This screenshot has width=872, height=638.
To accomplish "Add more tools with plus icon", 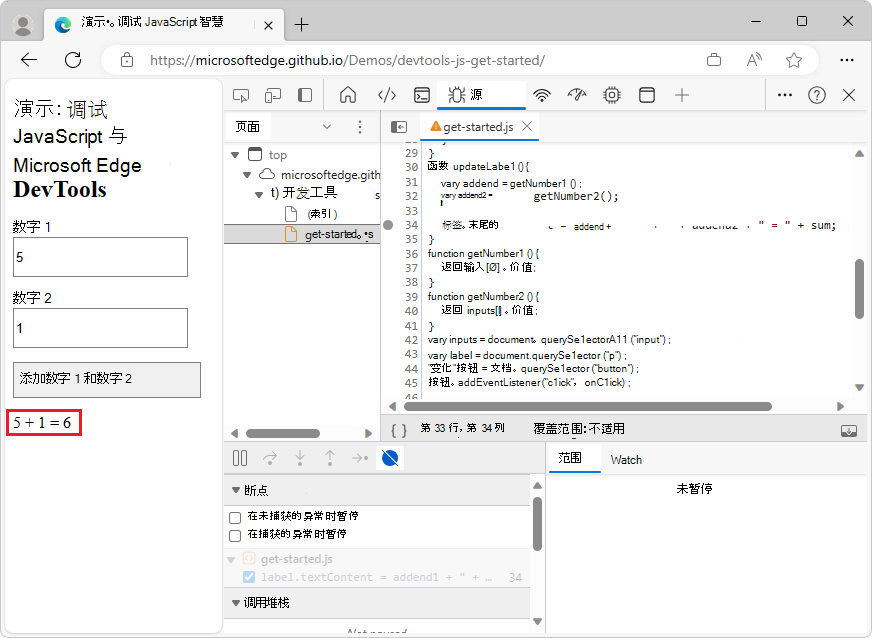I will tap(682, 95).
